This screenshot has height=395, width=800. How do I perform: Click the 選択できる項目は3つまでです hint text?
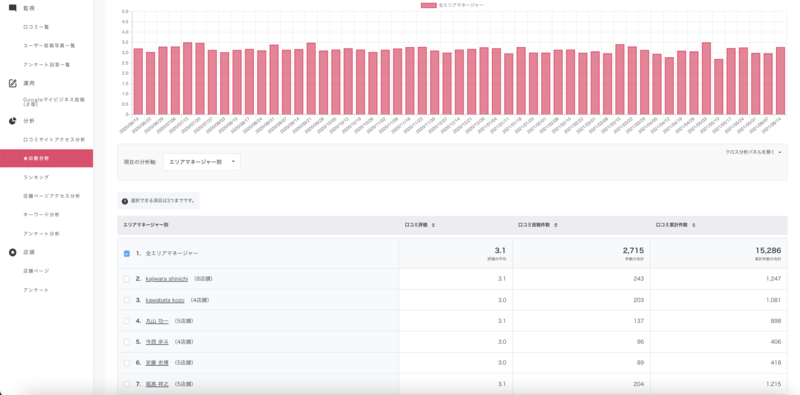click(x=163, y=201)
